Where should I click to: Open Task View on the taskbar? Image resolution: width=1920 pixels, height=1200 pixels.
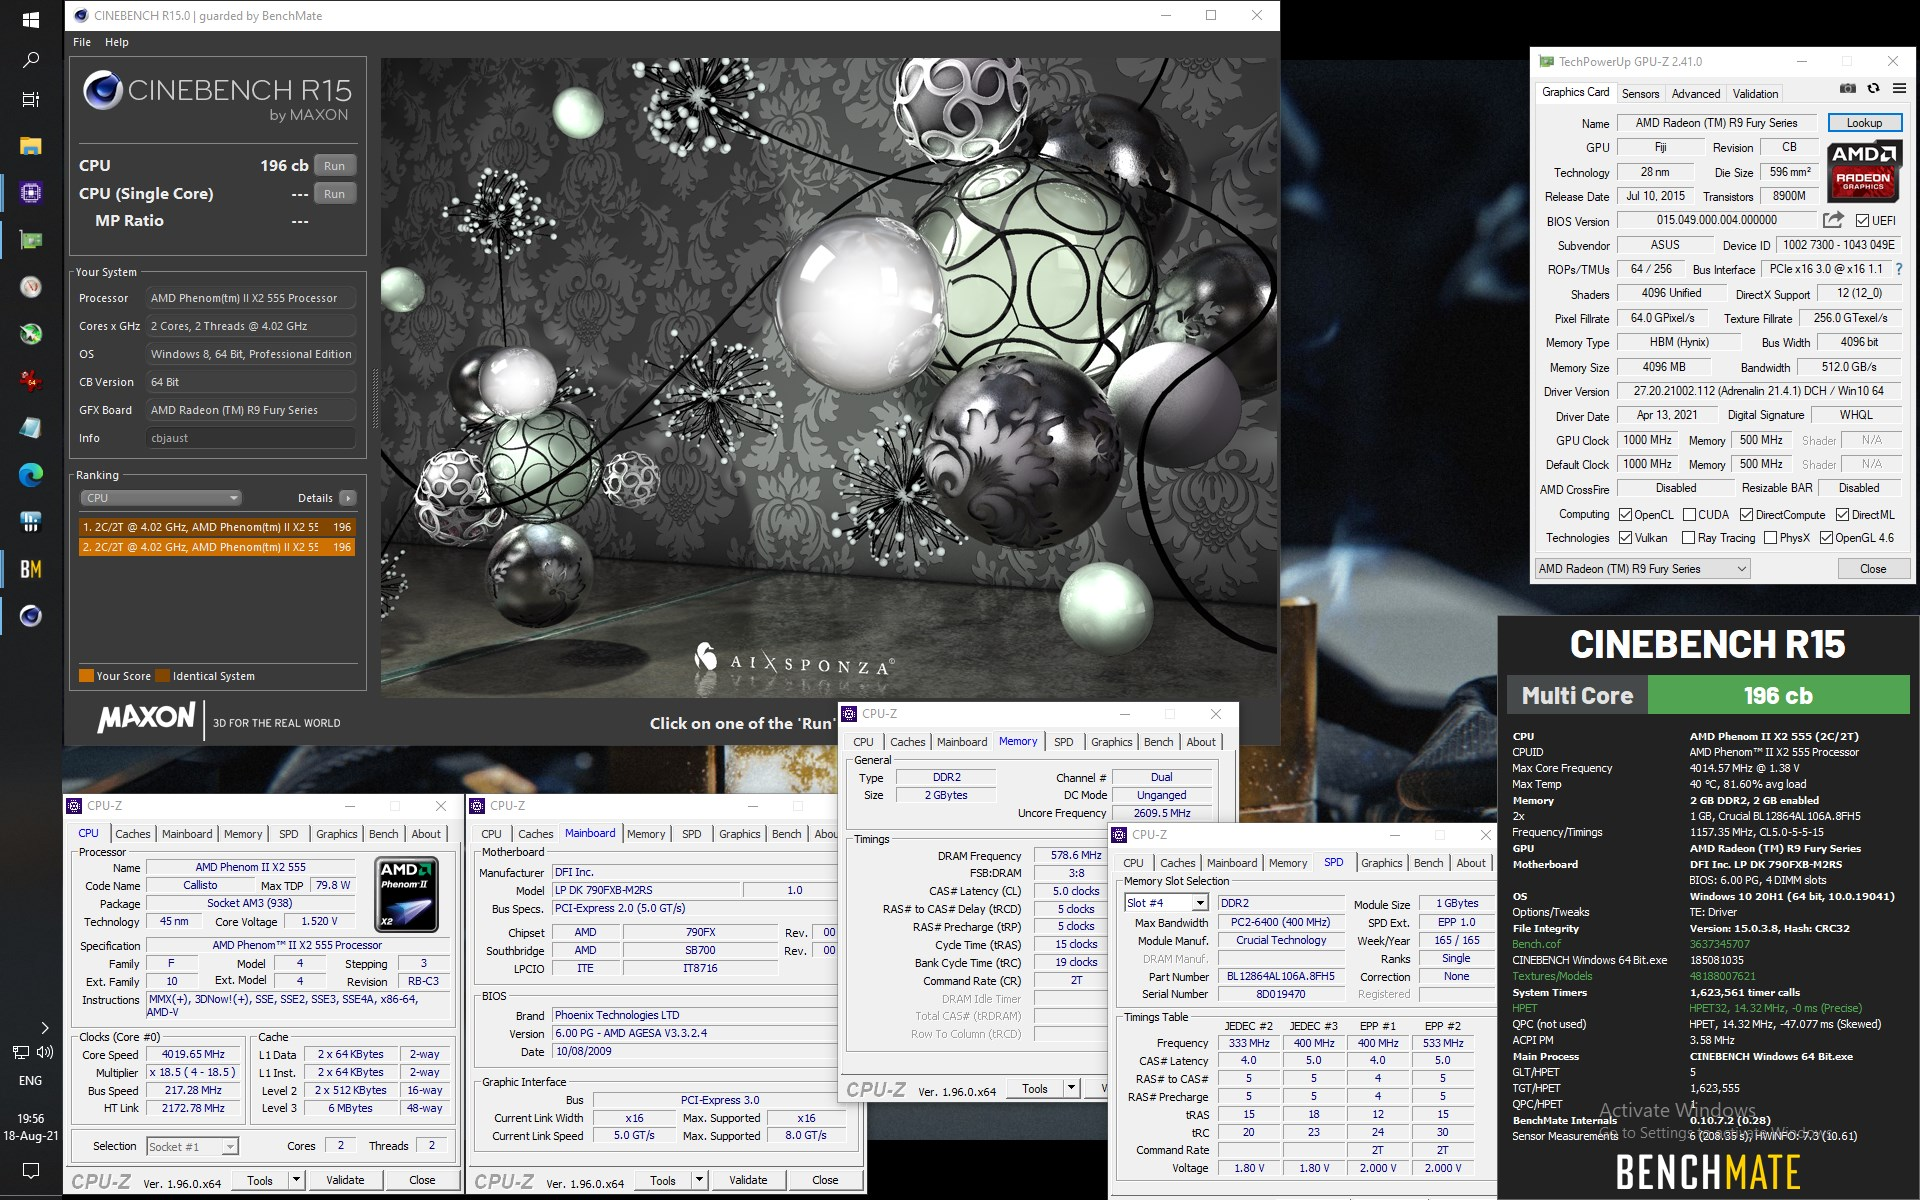(x=30, y=99)
